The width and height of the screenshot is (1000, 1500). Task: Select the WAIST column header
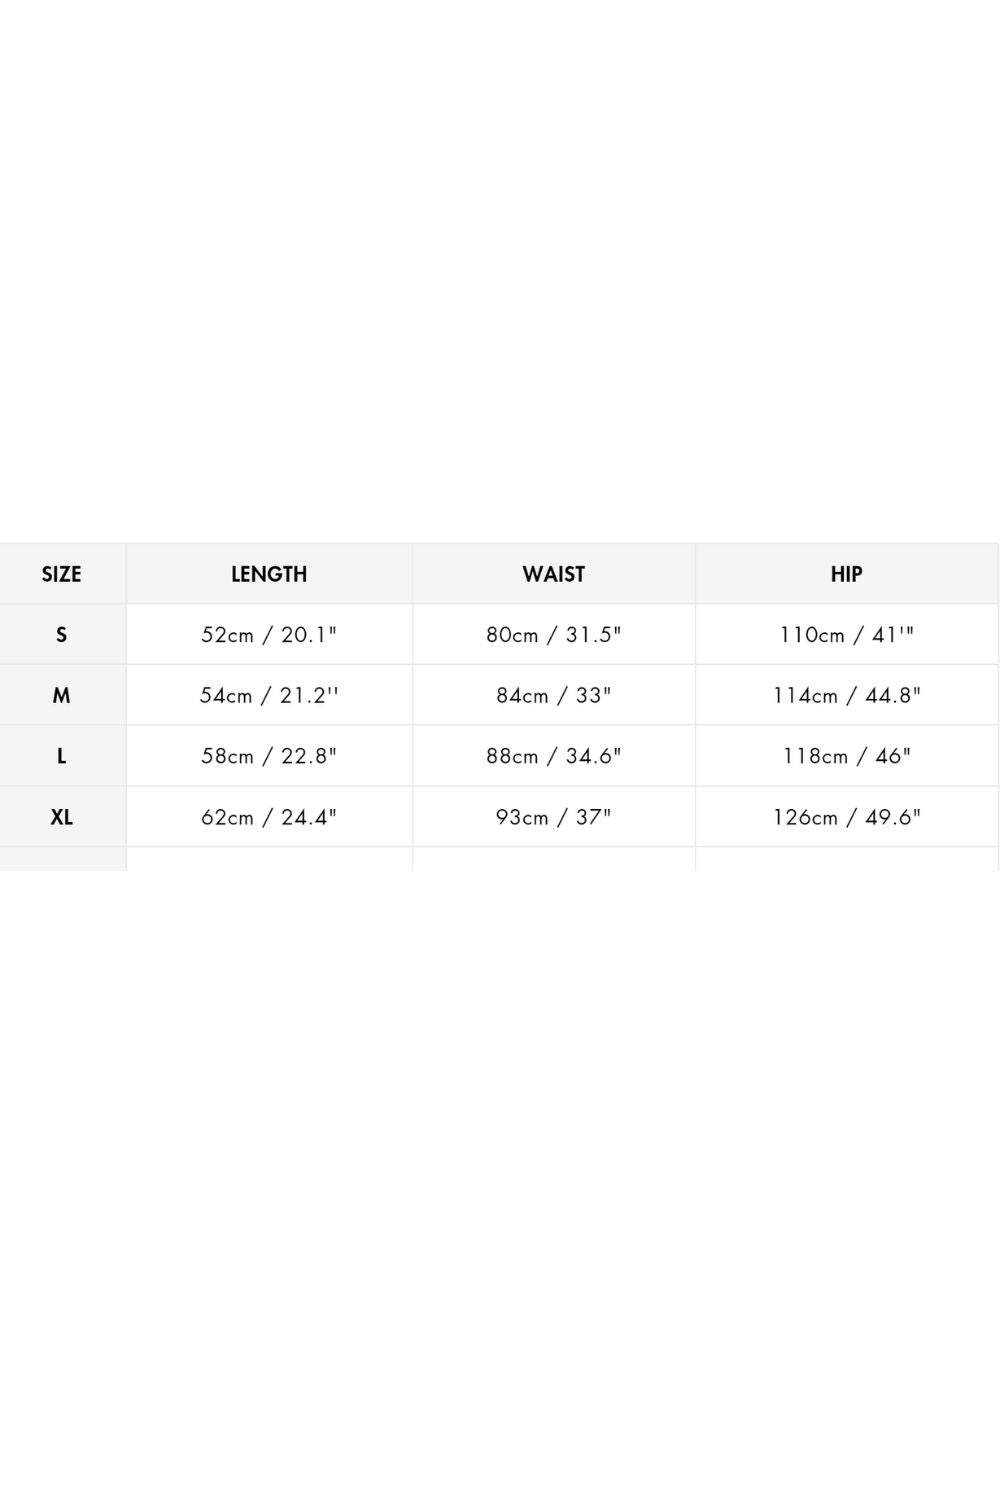(554, 574)
